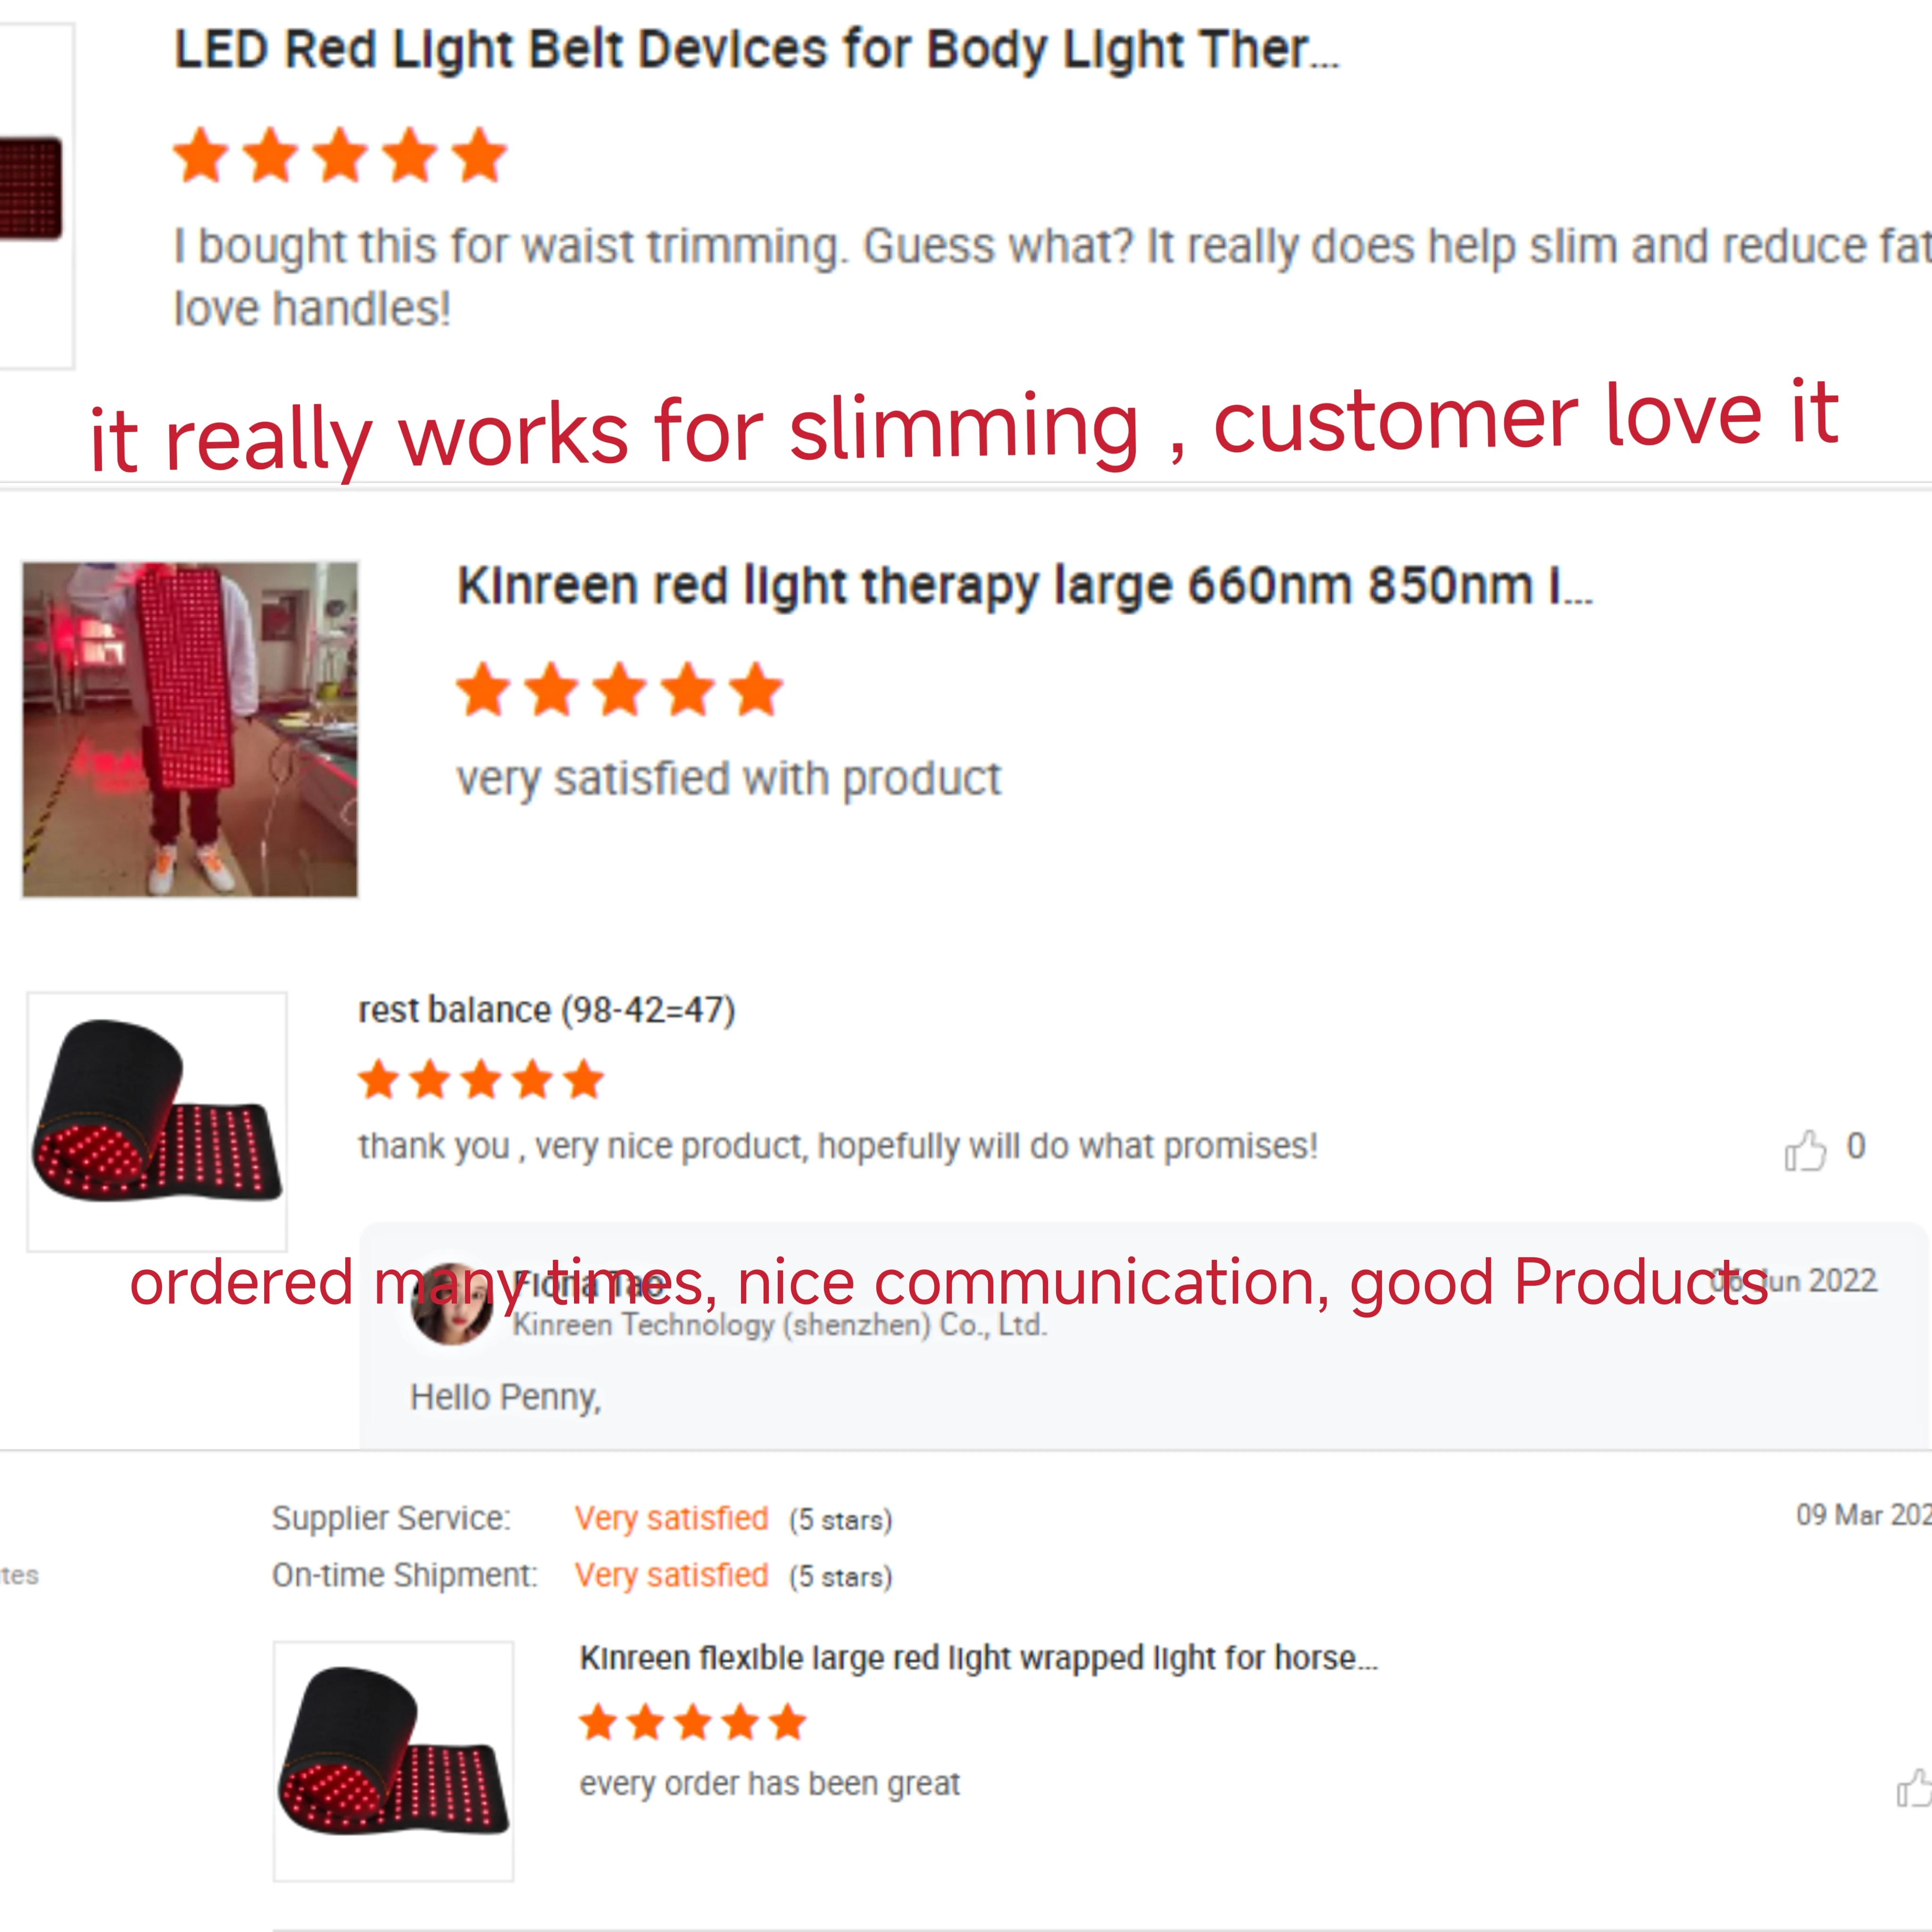Click five-star rating under rest balance review
Viewport: 1932px width, 1932px height.
[x=481, y=1080]
